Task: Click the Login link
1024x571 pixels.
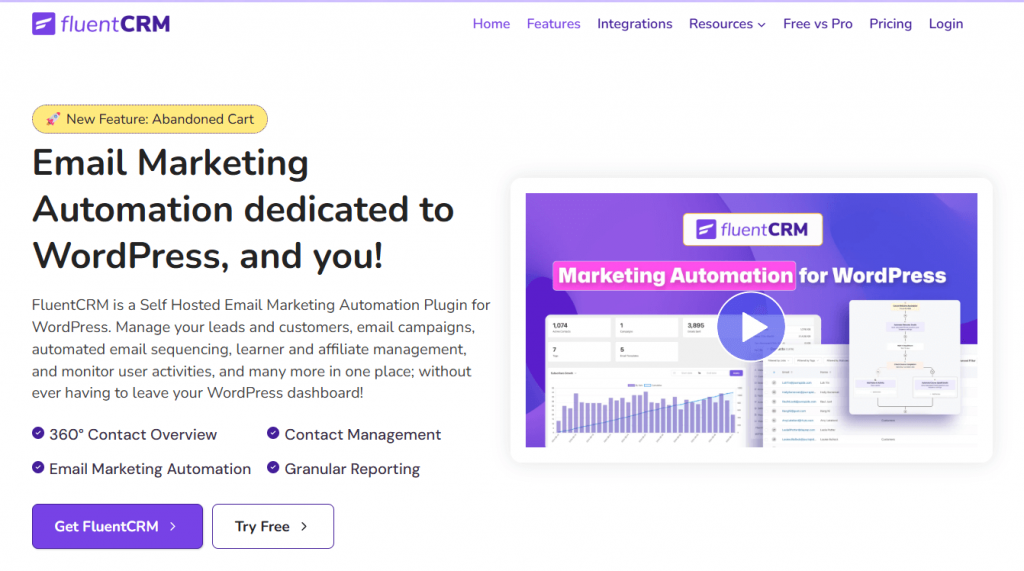Action: pos(946,24)
